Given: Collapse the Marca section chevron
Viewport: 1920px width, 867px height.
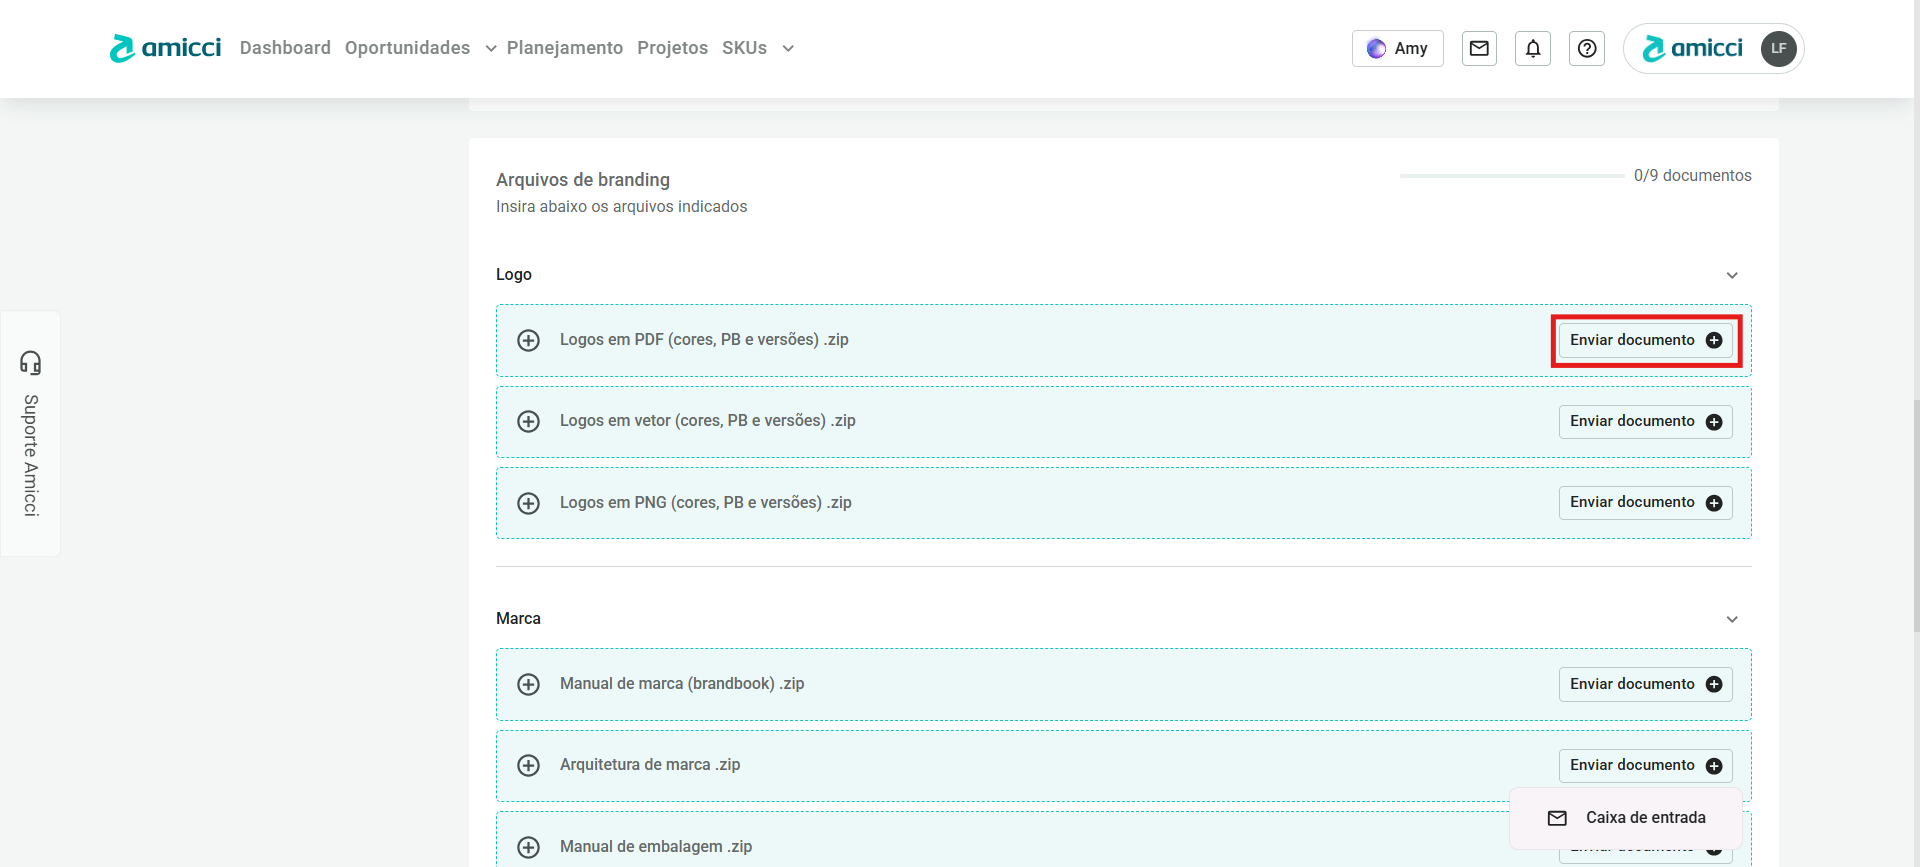Looking at the screenshot, I should tap(1732, 619).
